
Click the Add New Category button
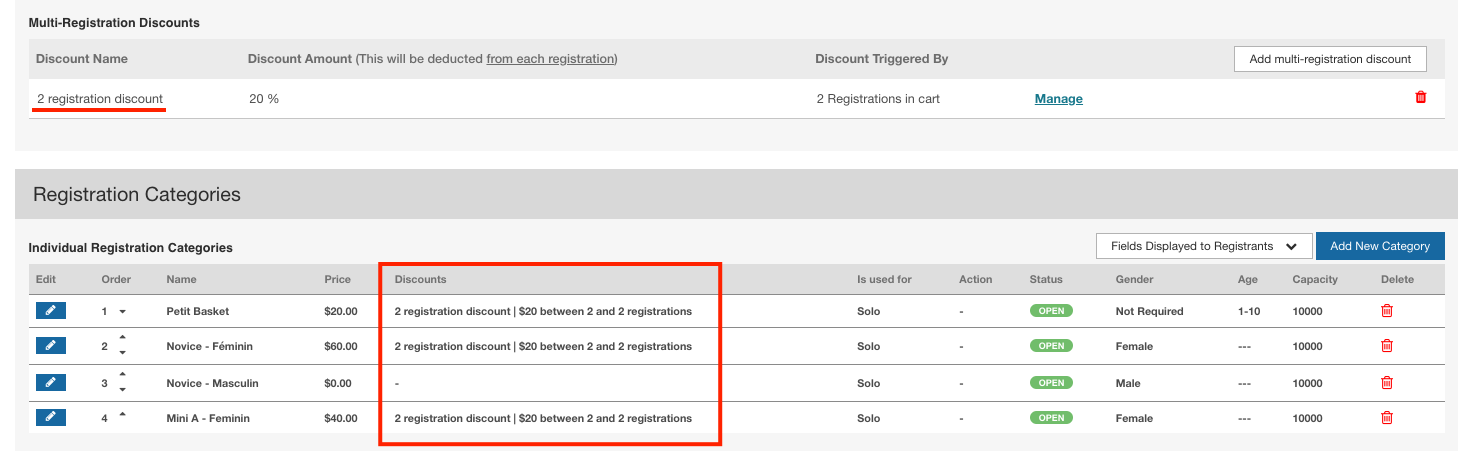pos(1379,246)
